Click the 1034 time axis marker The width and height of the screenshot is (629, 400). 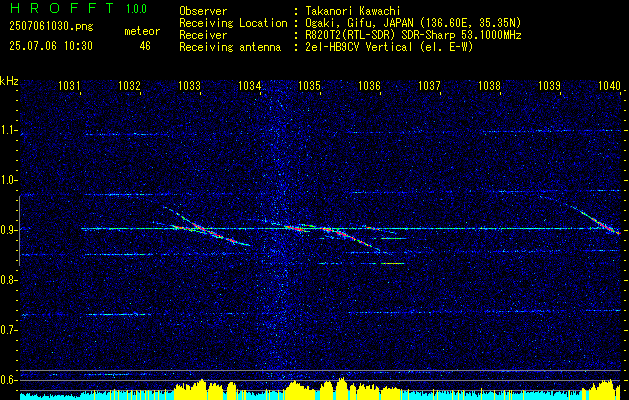[x=250, y=85]
